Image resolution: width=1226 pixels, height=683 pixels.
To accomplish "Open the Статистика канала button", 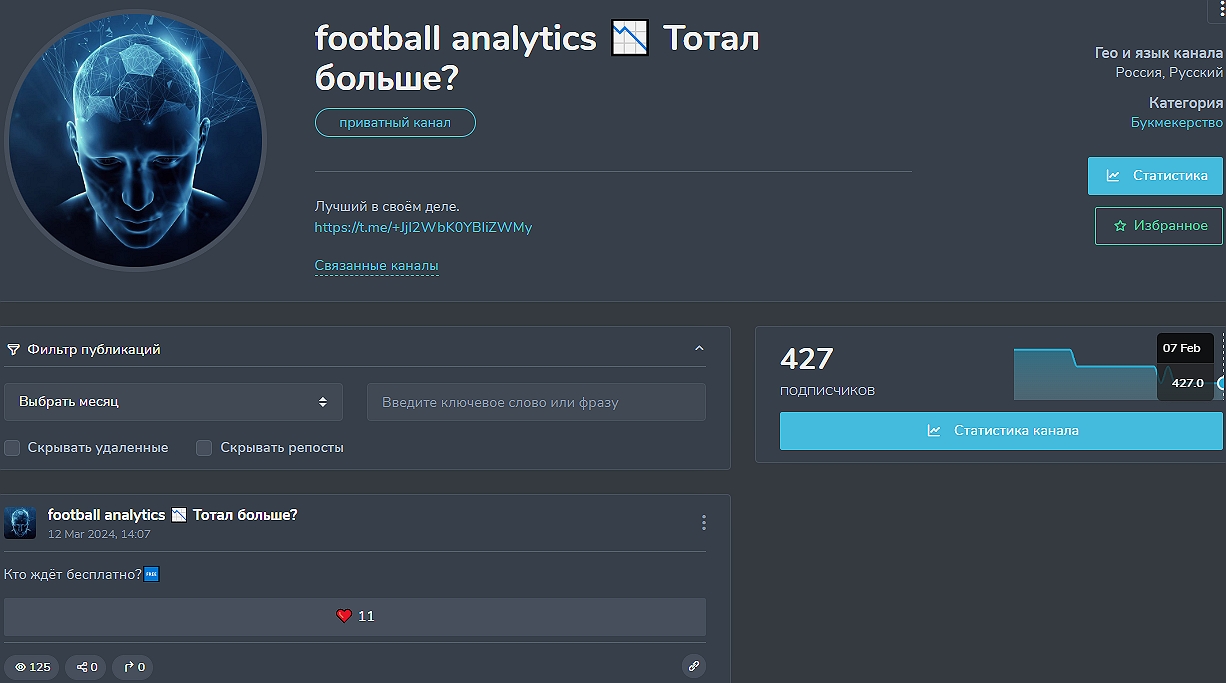I will [x=1001, y=431].
